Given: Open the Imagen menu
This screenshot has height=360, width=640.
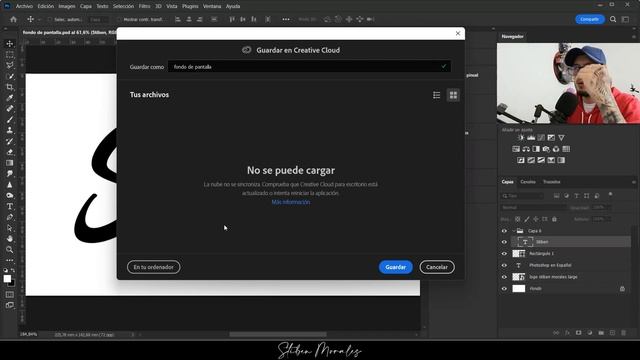Looking at the screenshot, I should [x=67, y=6].
